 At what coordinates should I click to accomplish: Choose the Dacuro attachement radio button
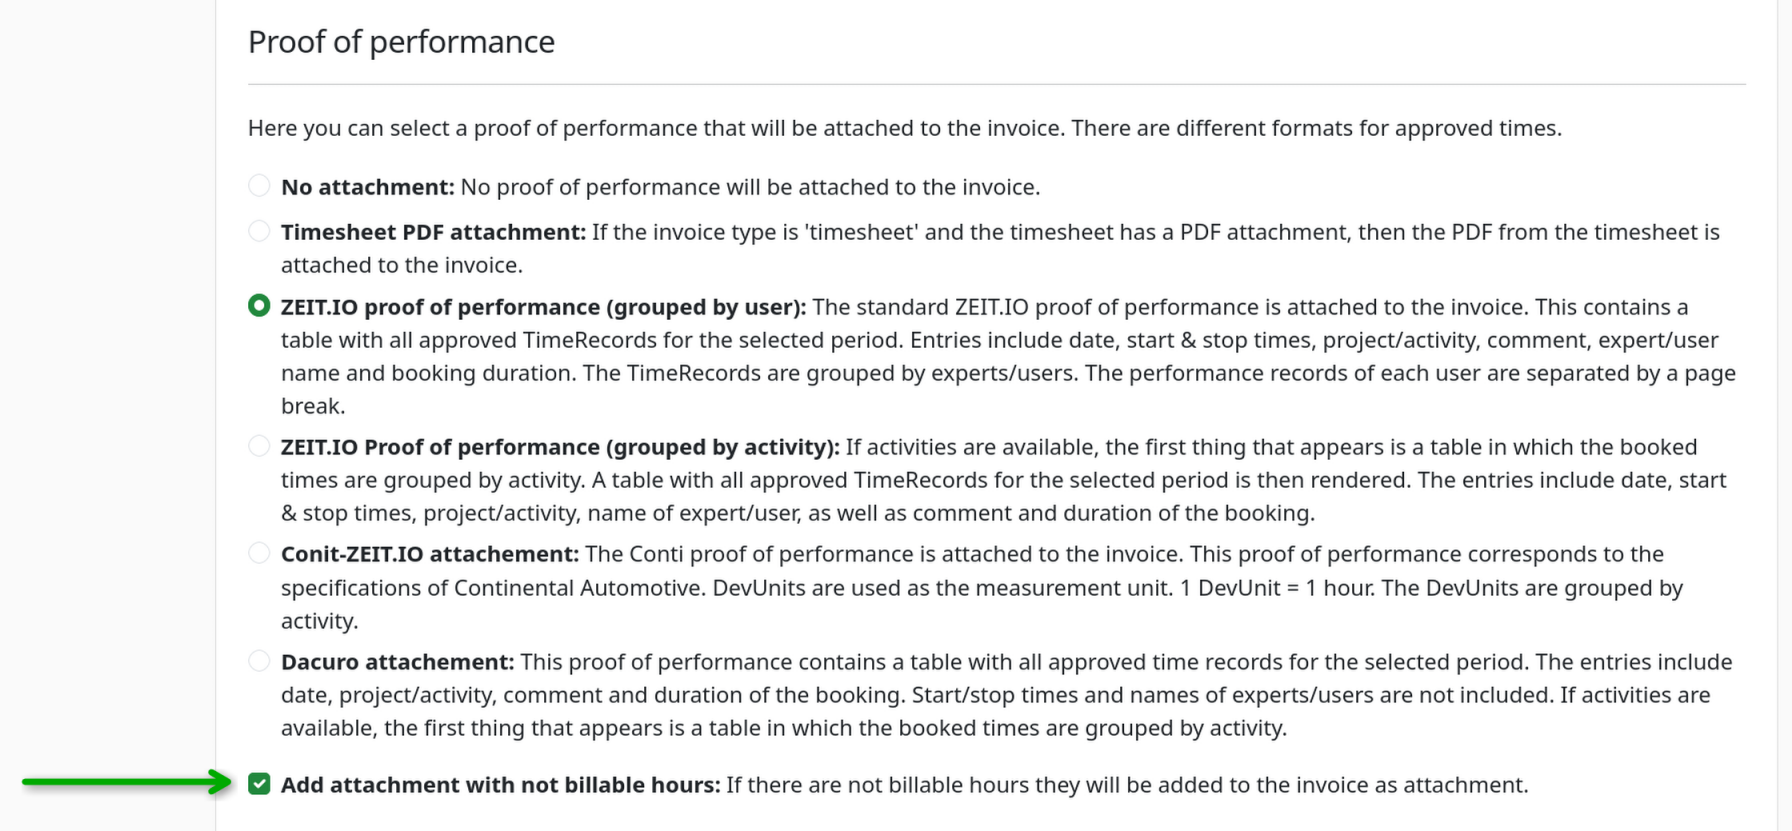(x=259, y=661)
